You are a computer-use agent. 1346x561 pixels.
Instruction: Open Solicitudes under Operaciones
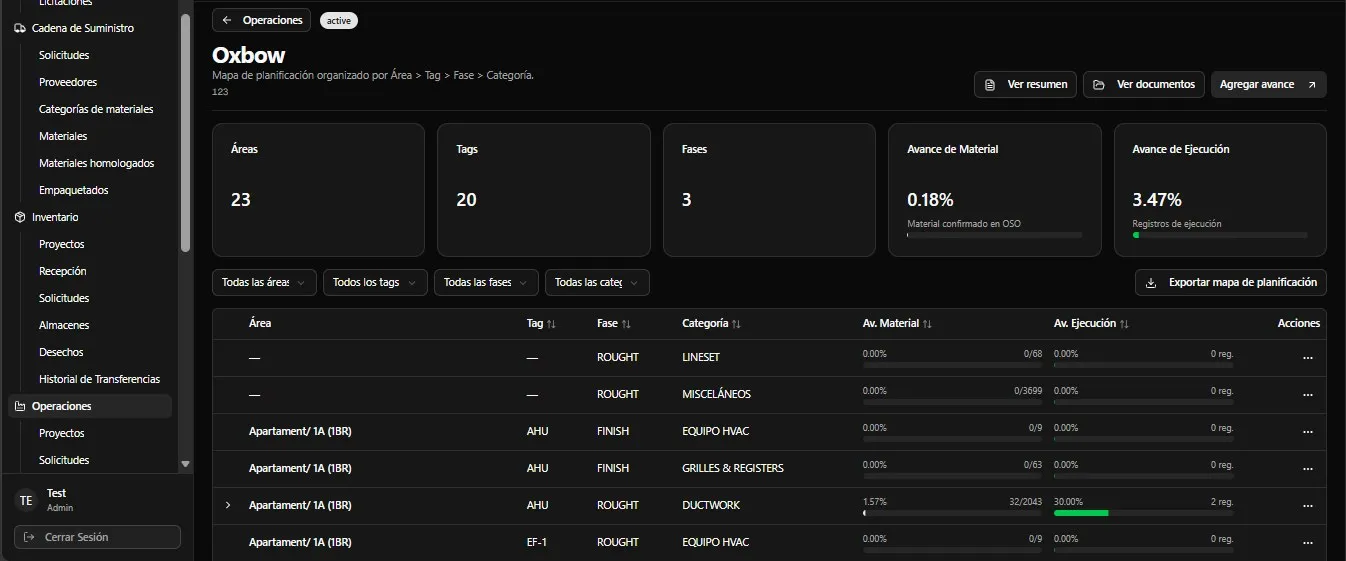pos(64,460)
